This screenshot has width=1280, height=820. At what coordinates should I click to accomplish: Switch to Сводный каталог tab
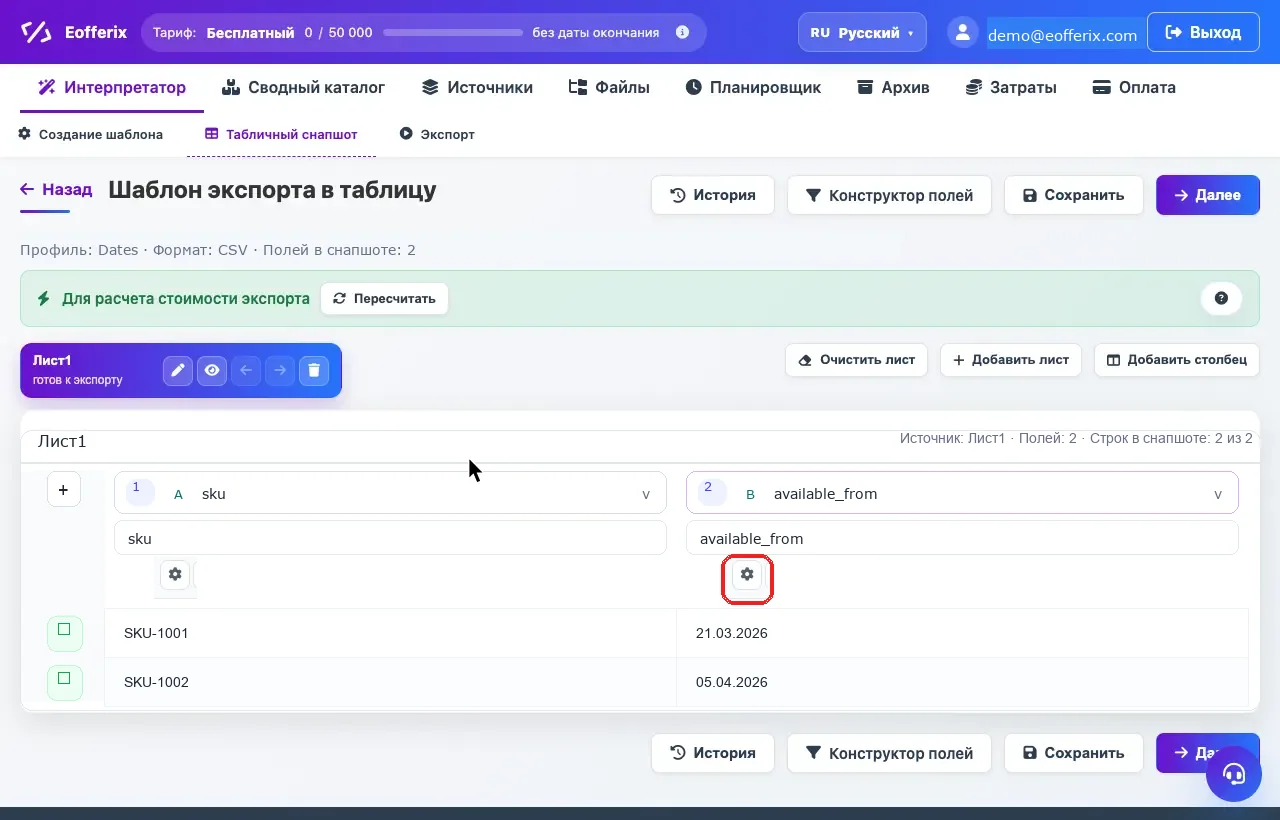pyautogui.click(x=303, y=87)
